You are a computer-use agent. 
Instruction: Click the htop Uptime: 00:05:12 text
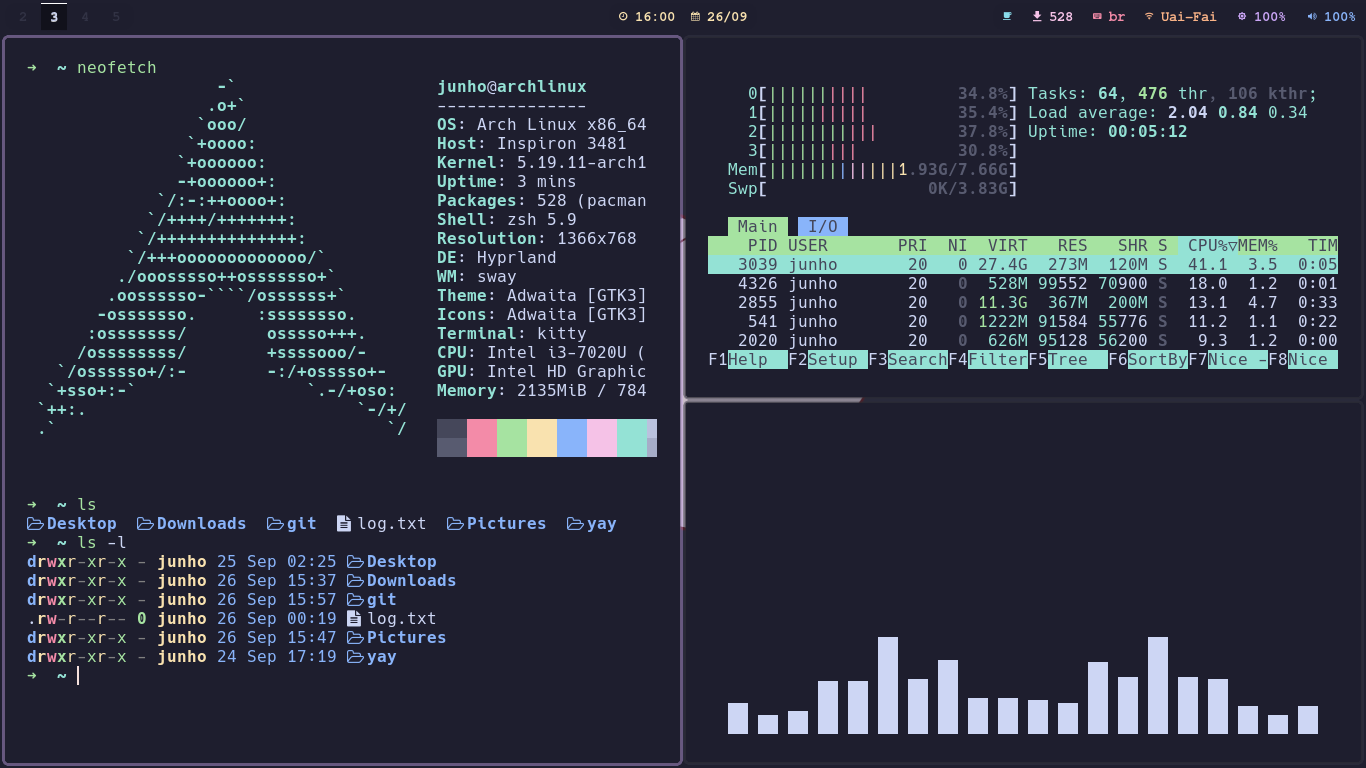click(x=1108, y=131)
